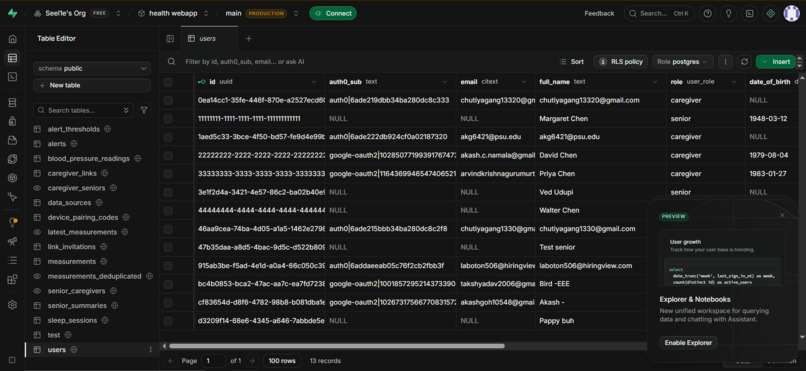Select the row checkbox for Margaret Chen
The height and width of the screenshot is (371, 806).
click(168, 119)
